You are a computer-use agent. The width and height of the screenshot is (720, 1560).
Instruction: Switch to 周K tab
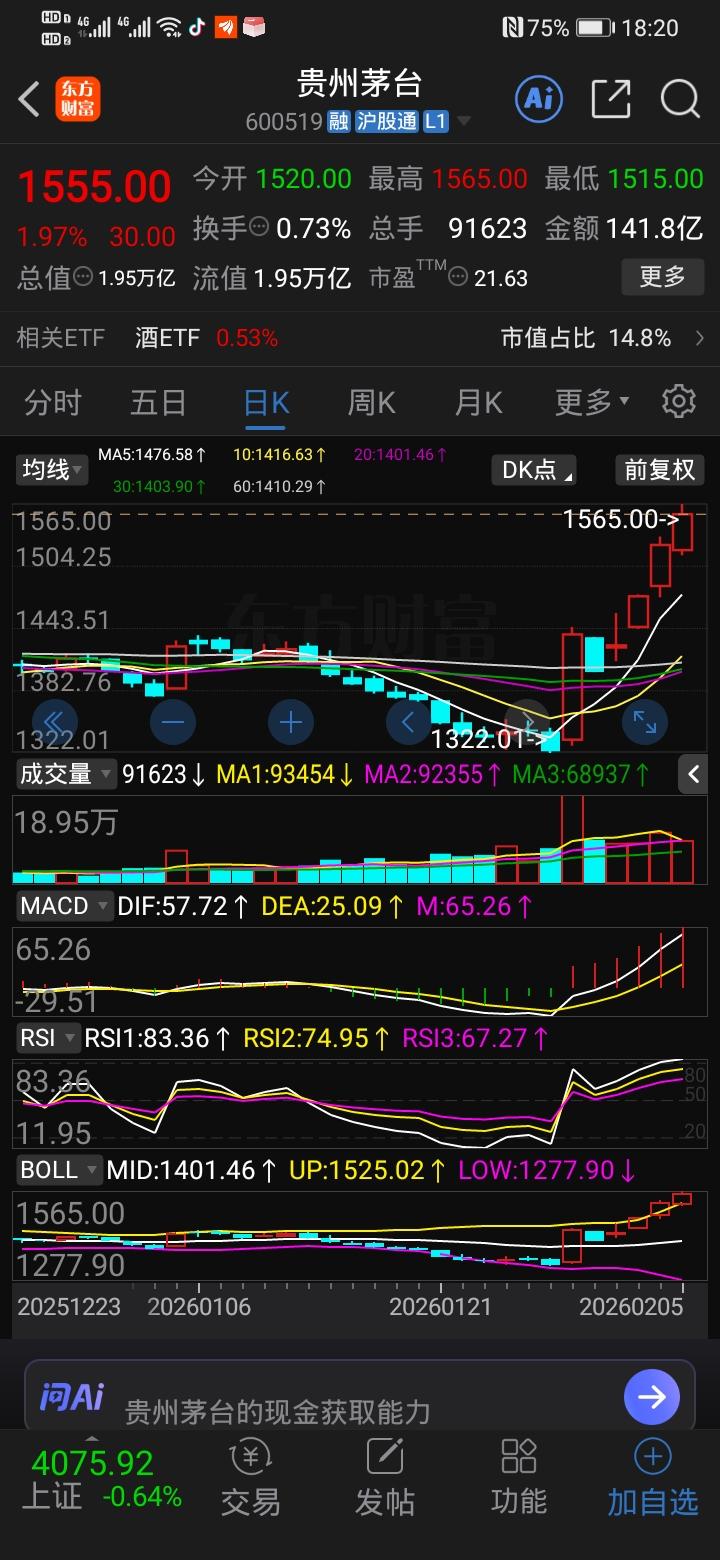(x=372, y=402)
